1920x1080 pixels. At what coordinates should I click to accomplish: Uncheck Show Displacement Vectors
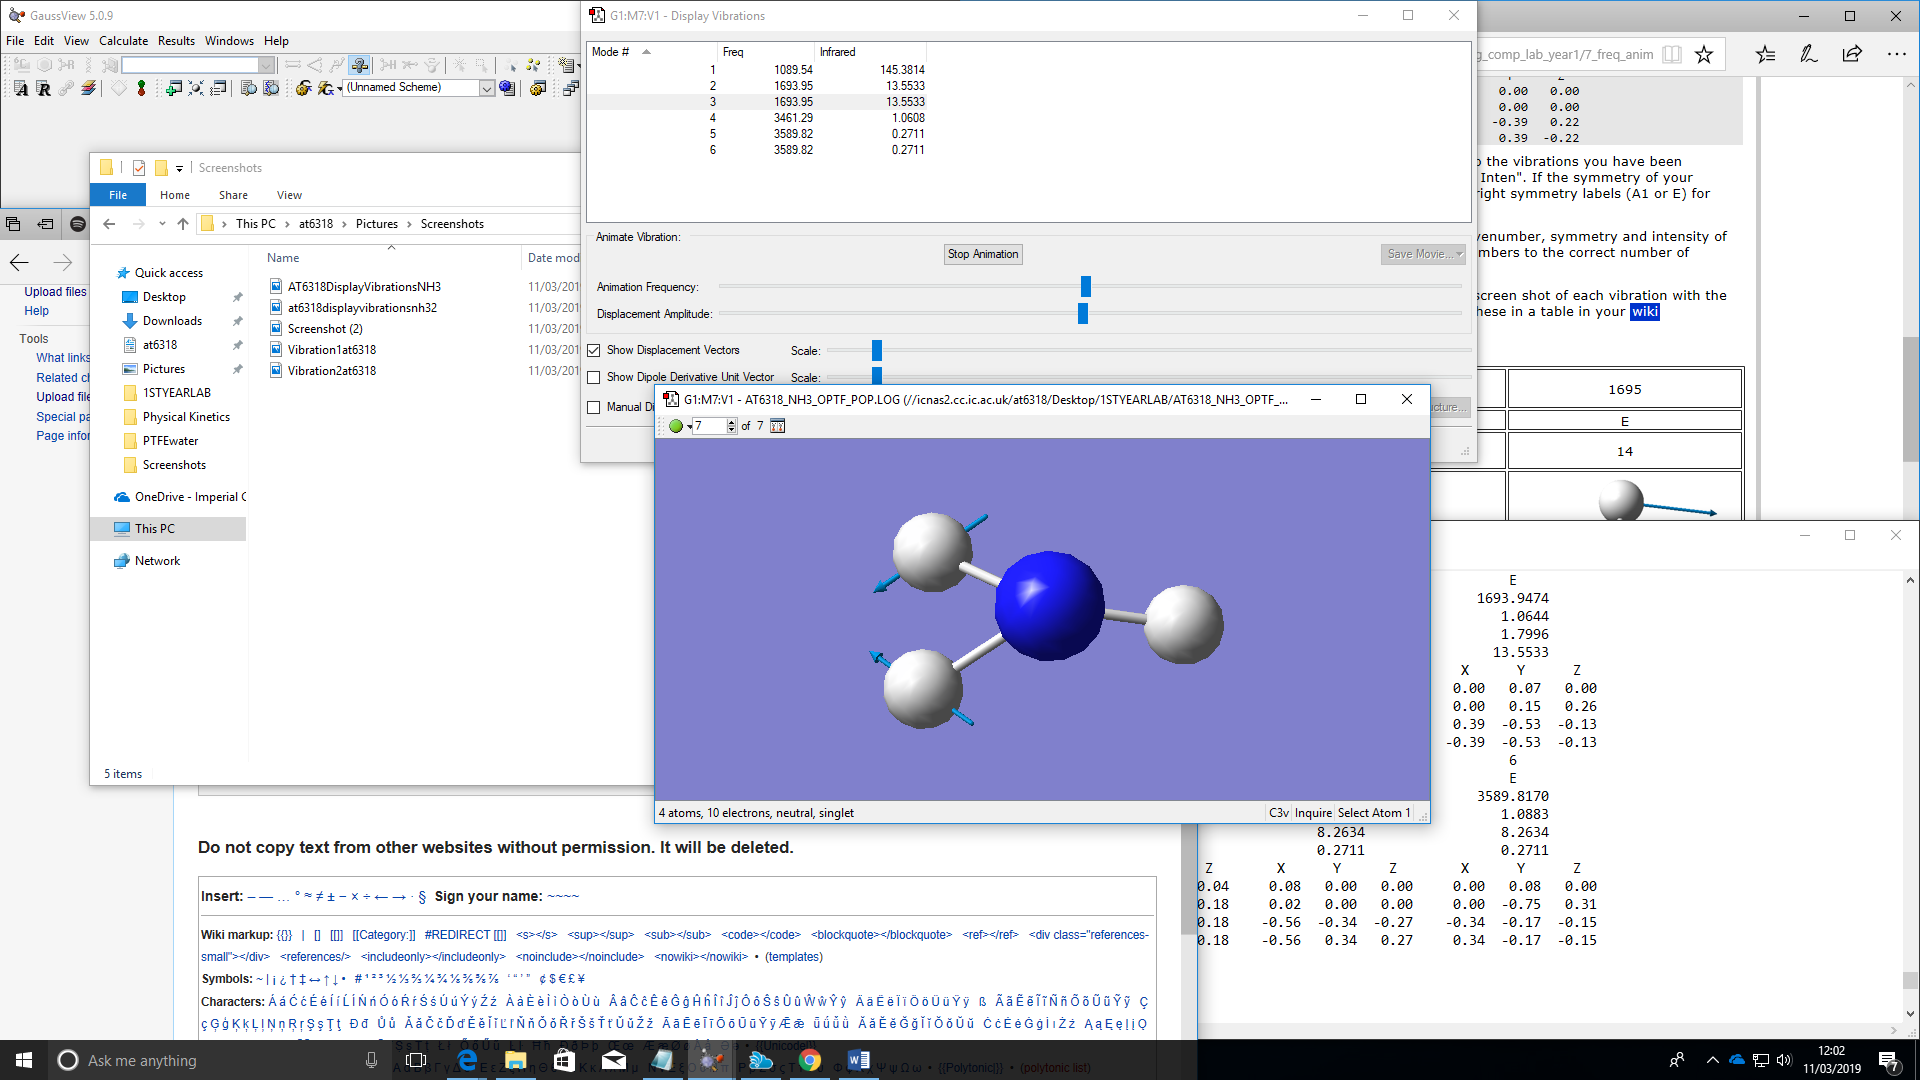point(594,350)
